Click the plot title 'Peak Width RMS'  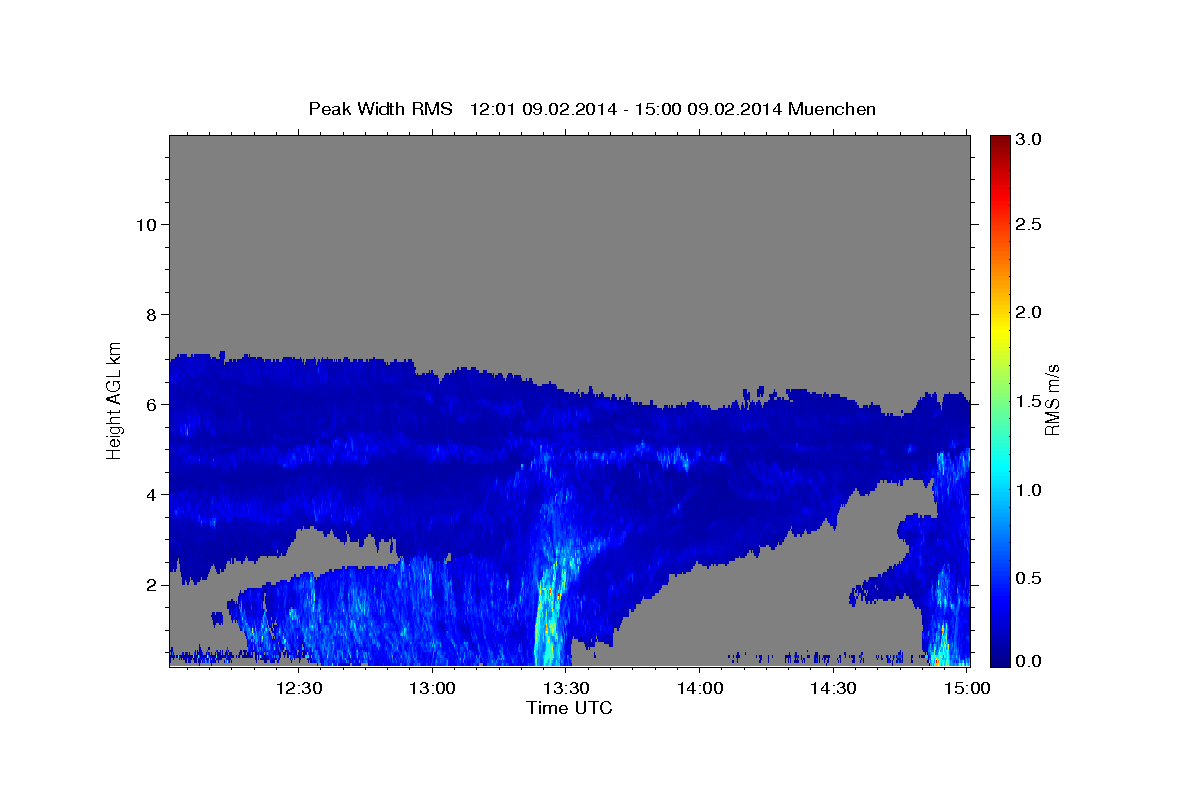[x=380, y=109]
